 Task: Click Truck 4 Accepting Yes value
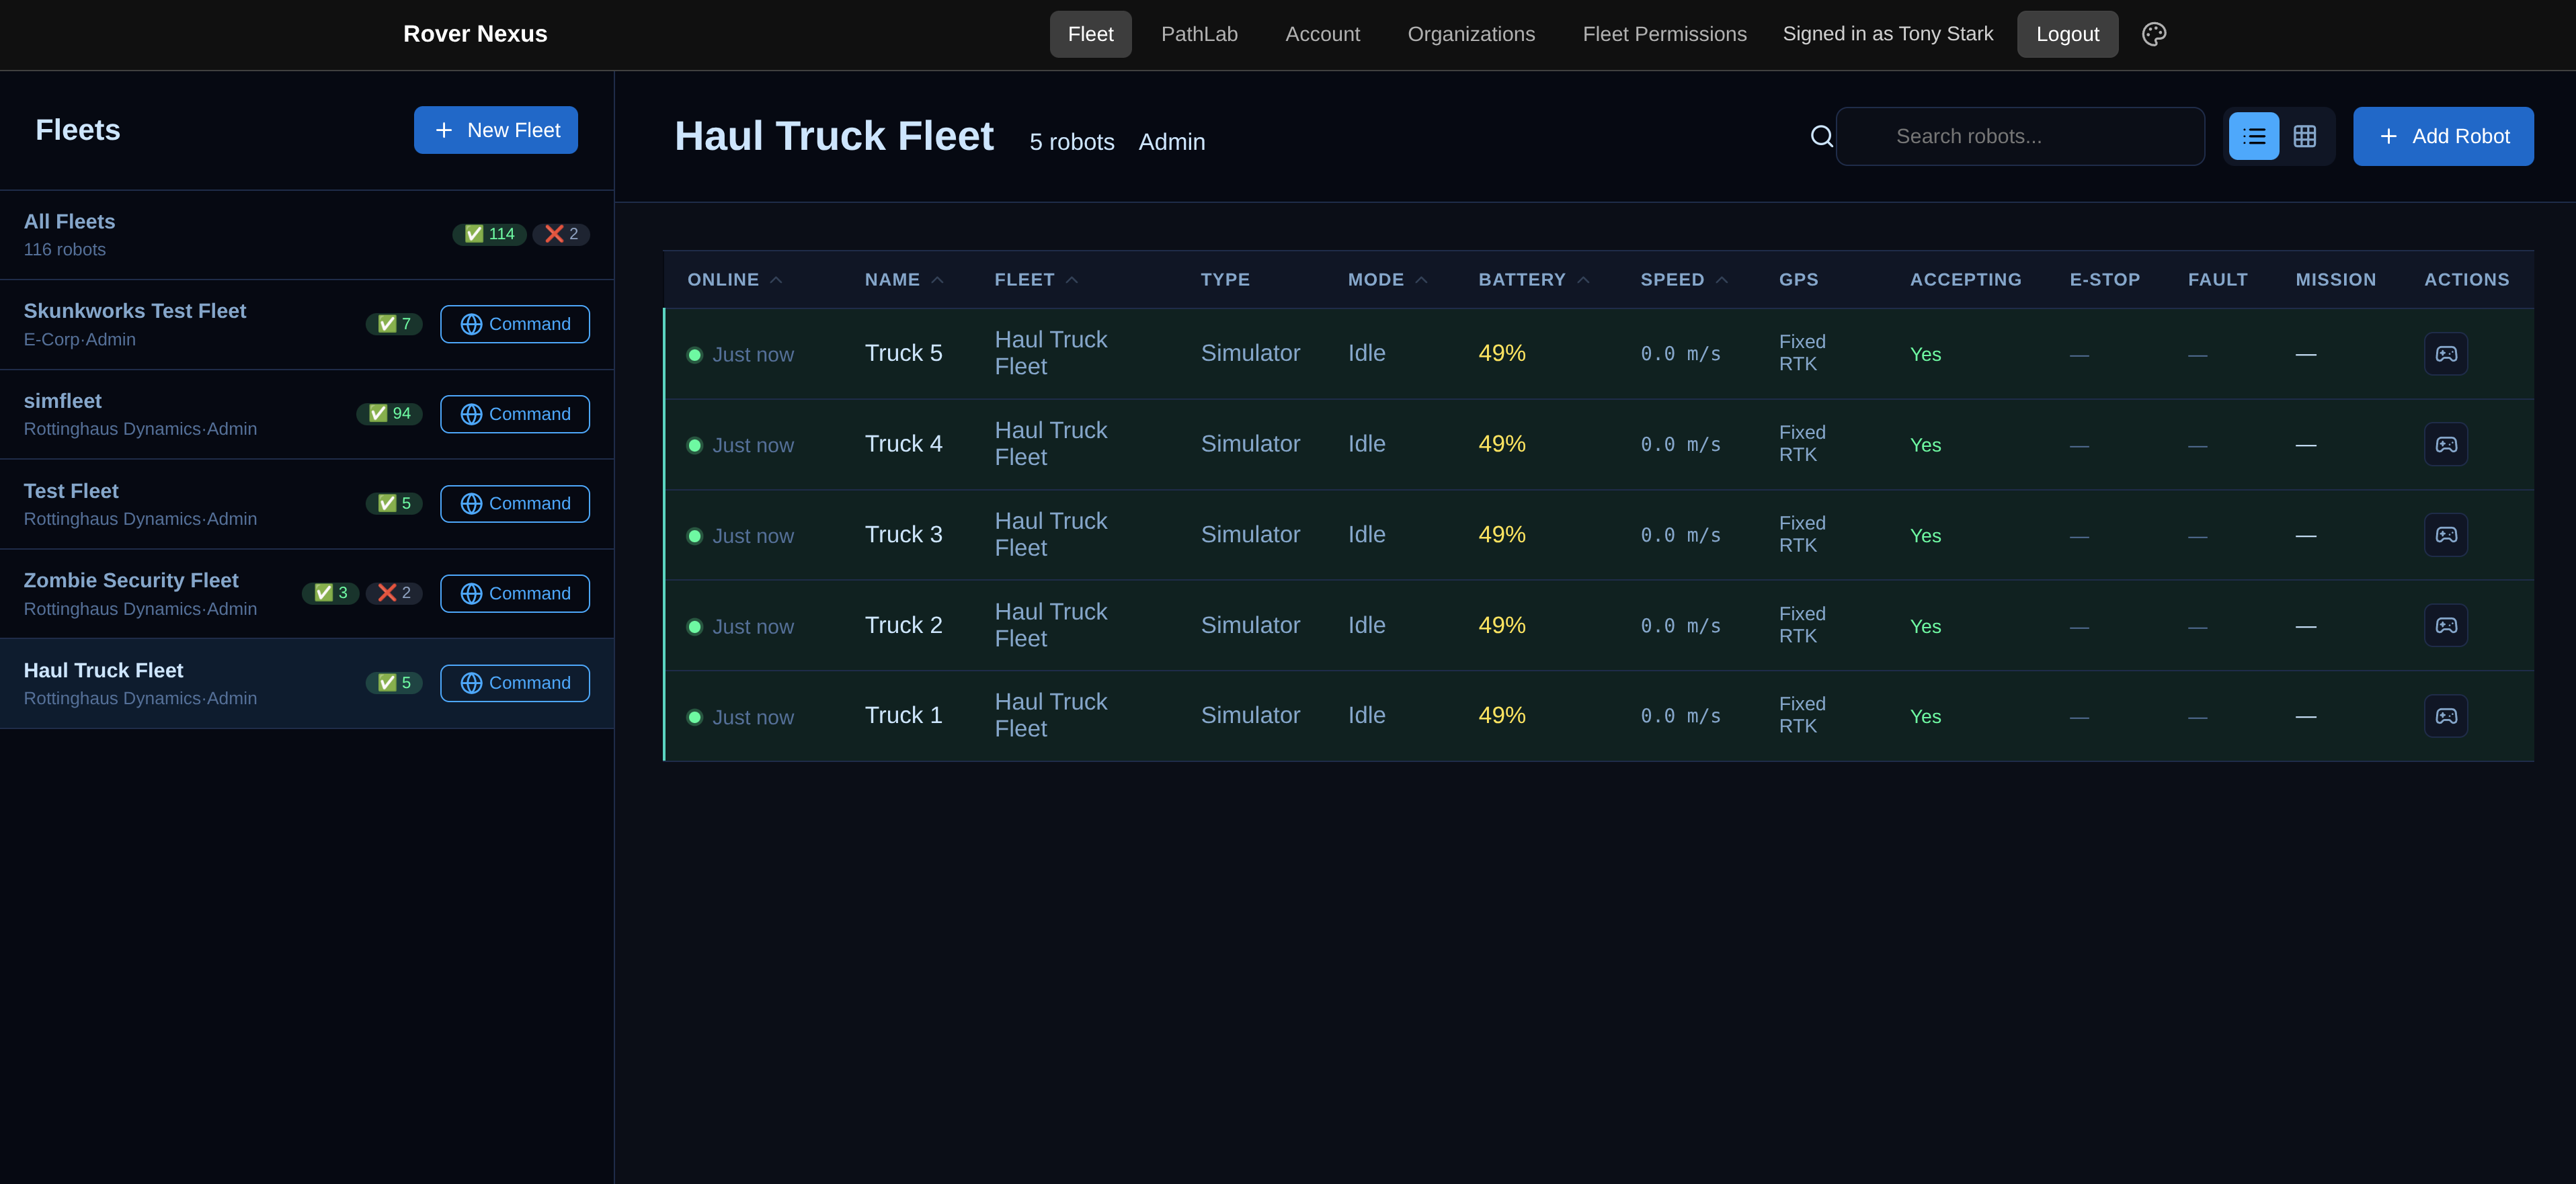tap(1925, 445)
